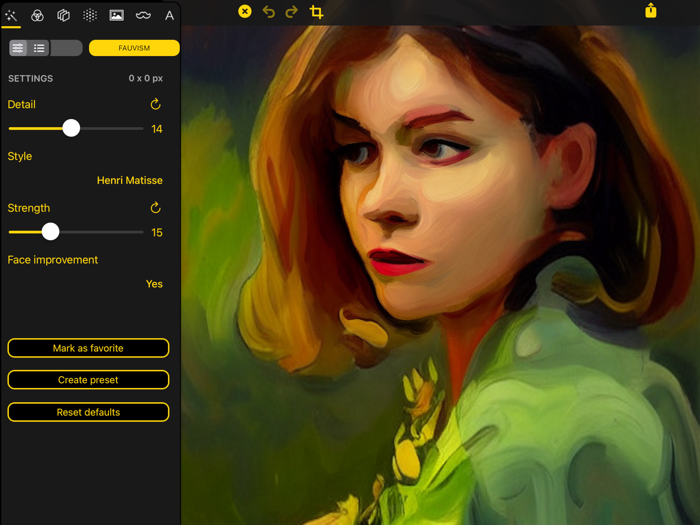The height and width of the screenshot is (525, 700).
Task: Select the blank third view segment
Action: point(67,48)
